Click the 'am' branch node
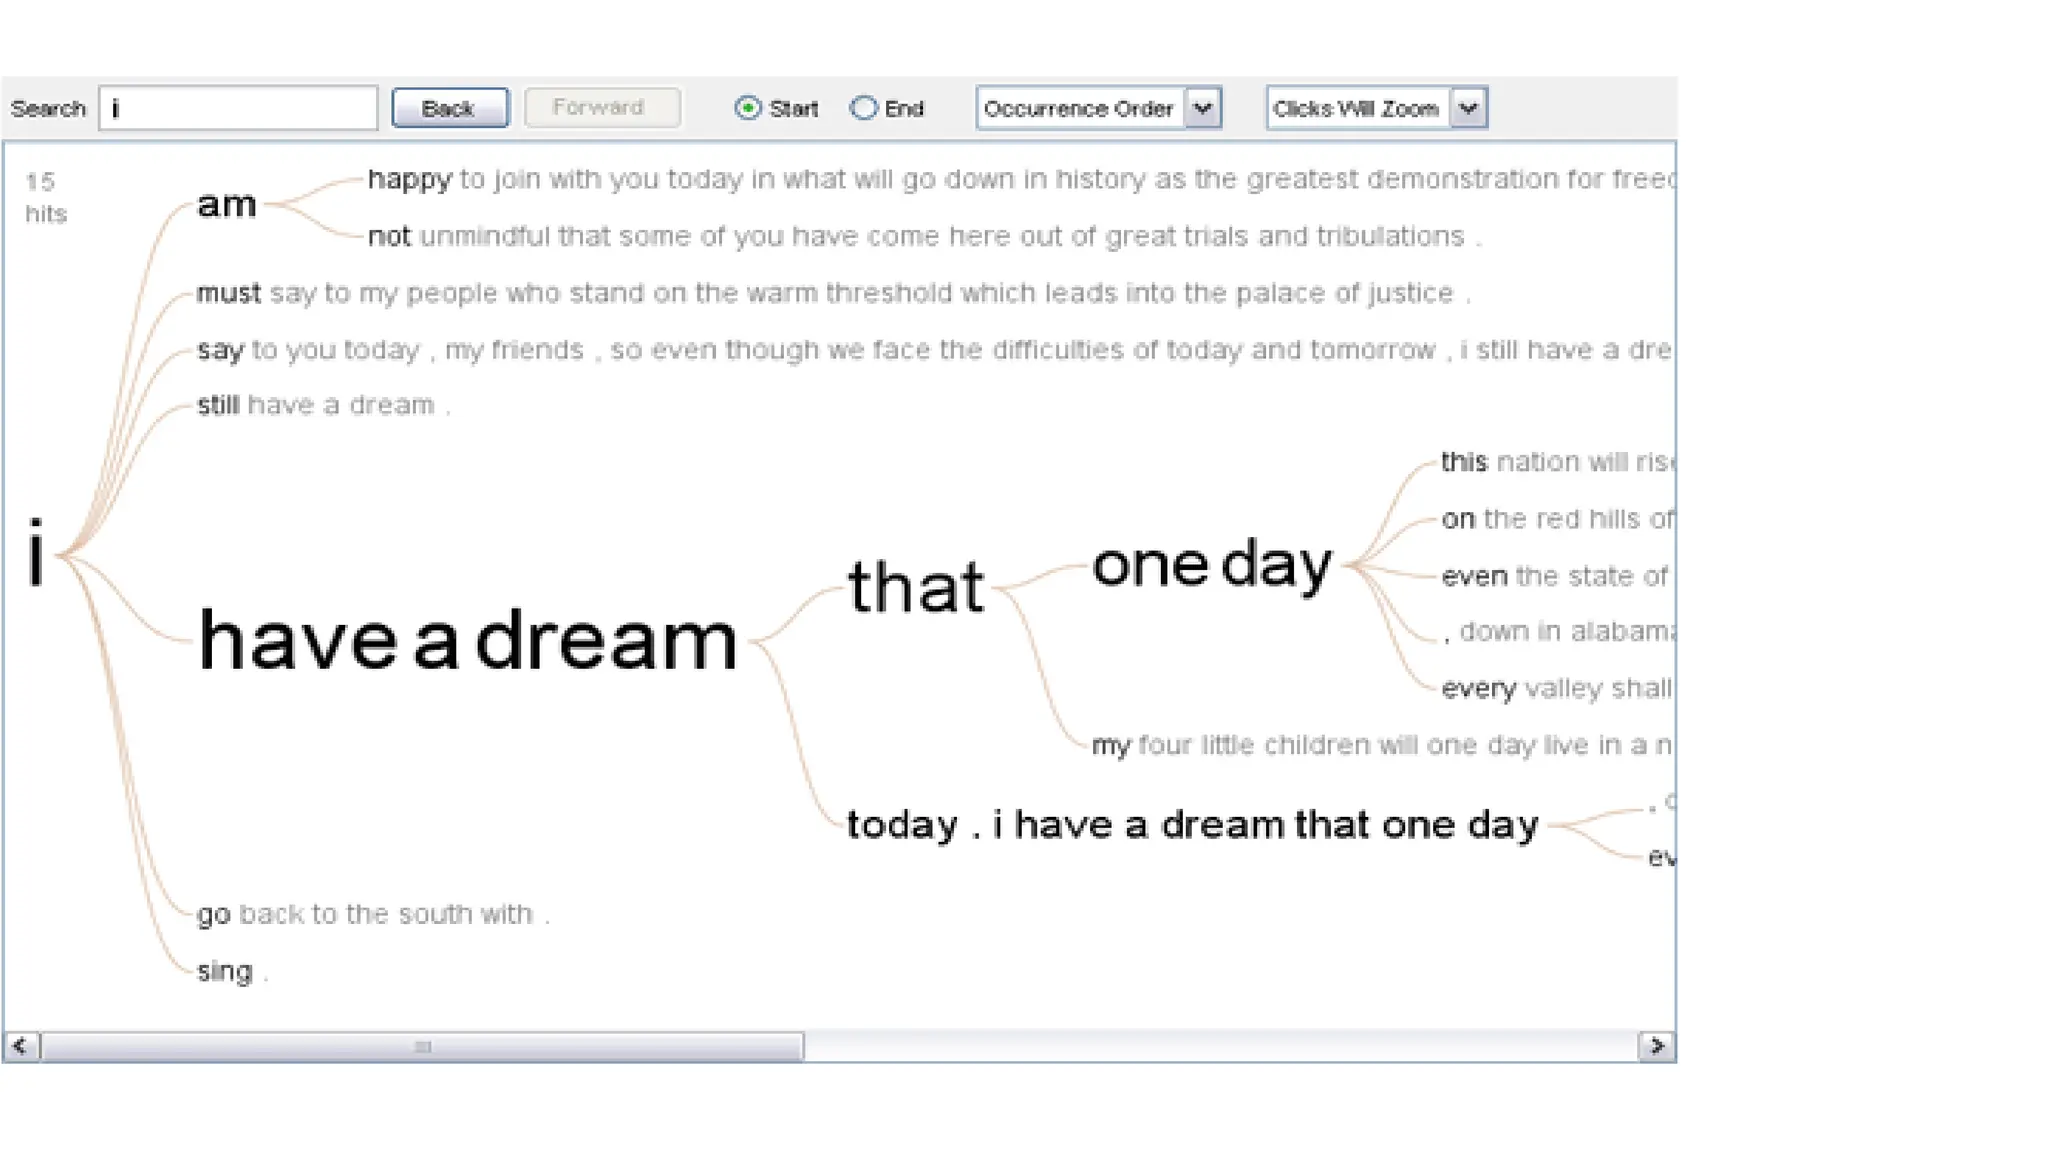 pos(227,205)
